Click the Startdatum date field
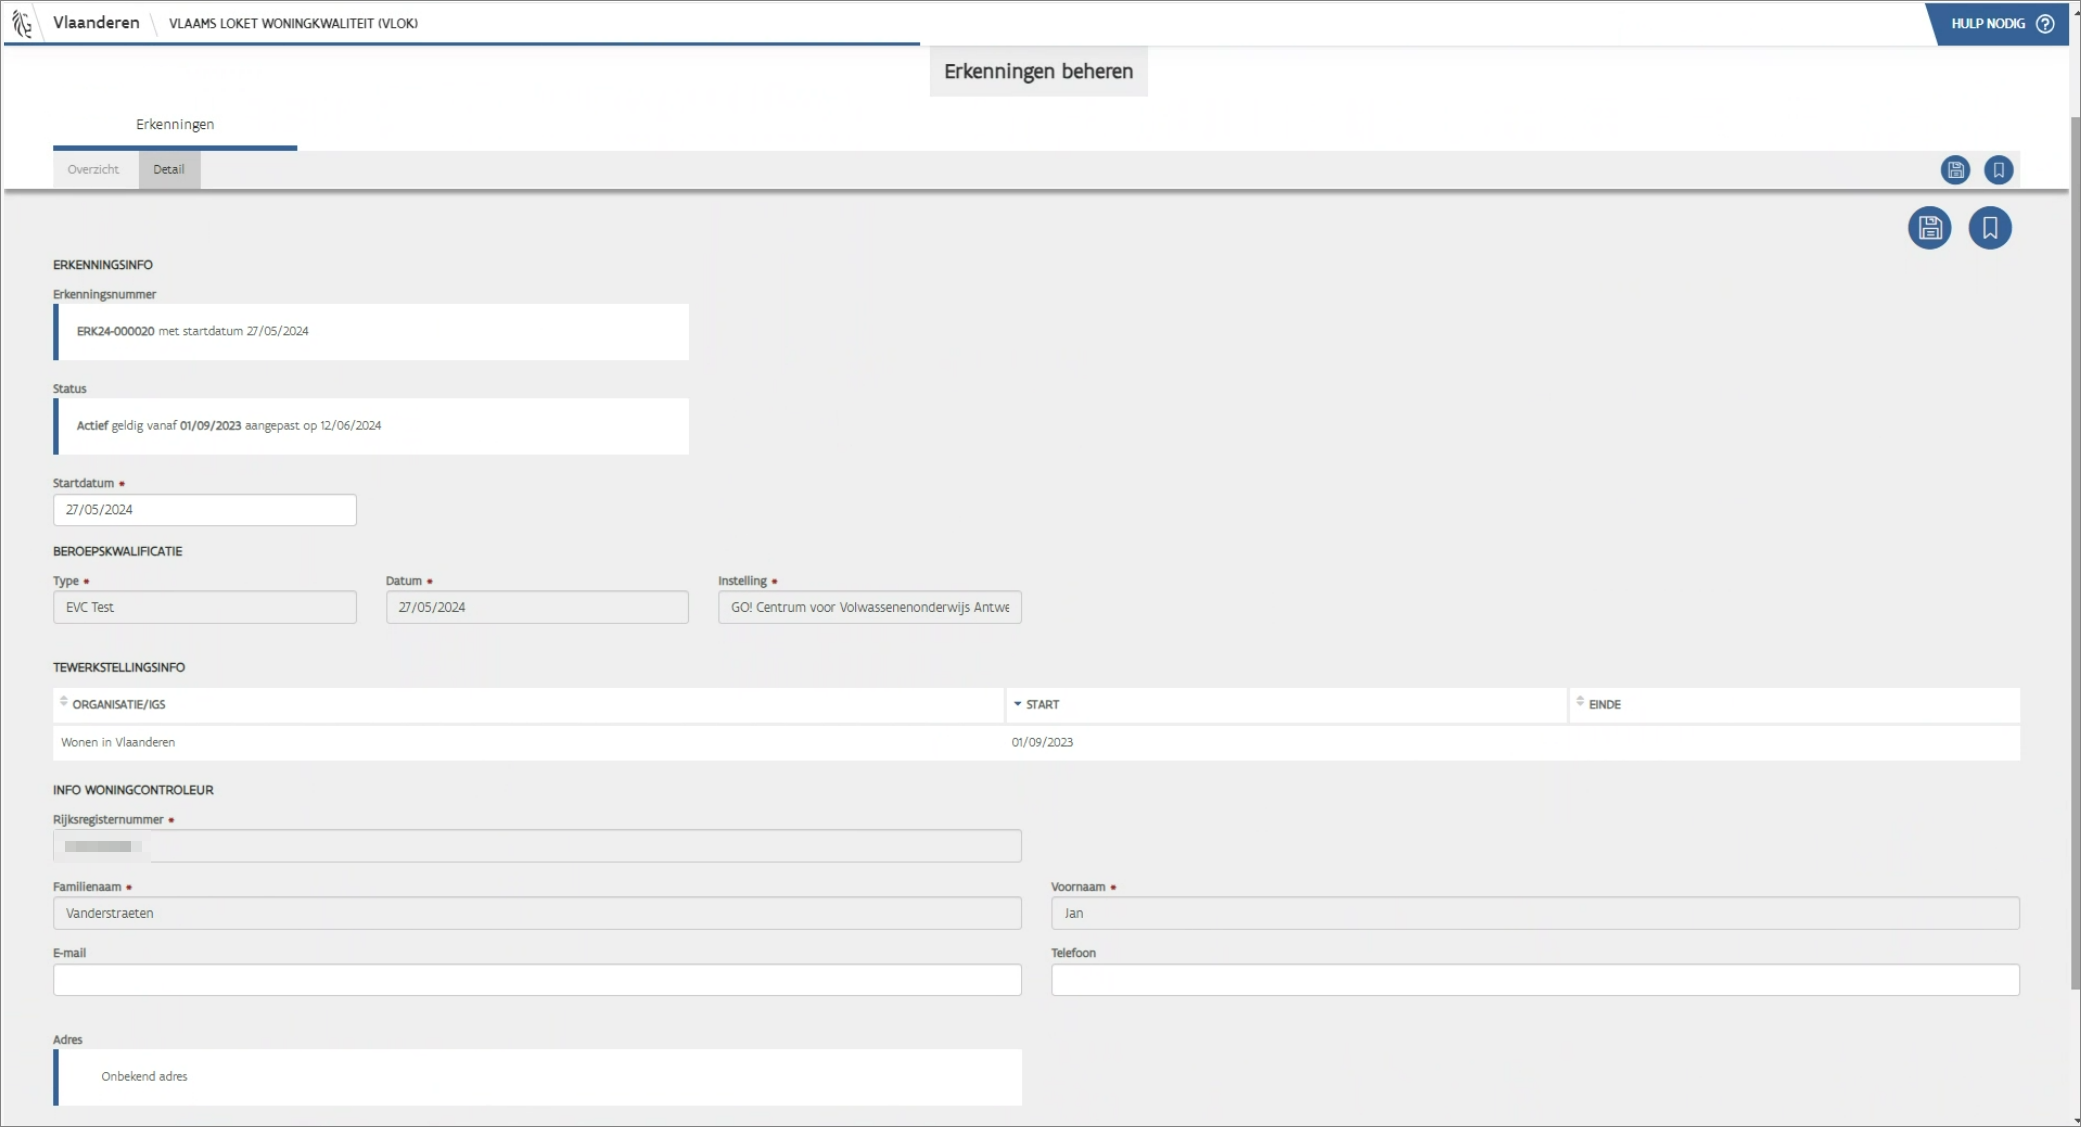 204,510
